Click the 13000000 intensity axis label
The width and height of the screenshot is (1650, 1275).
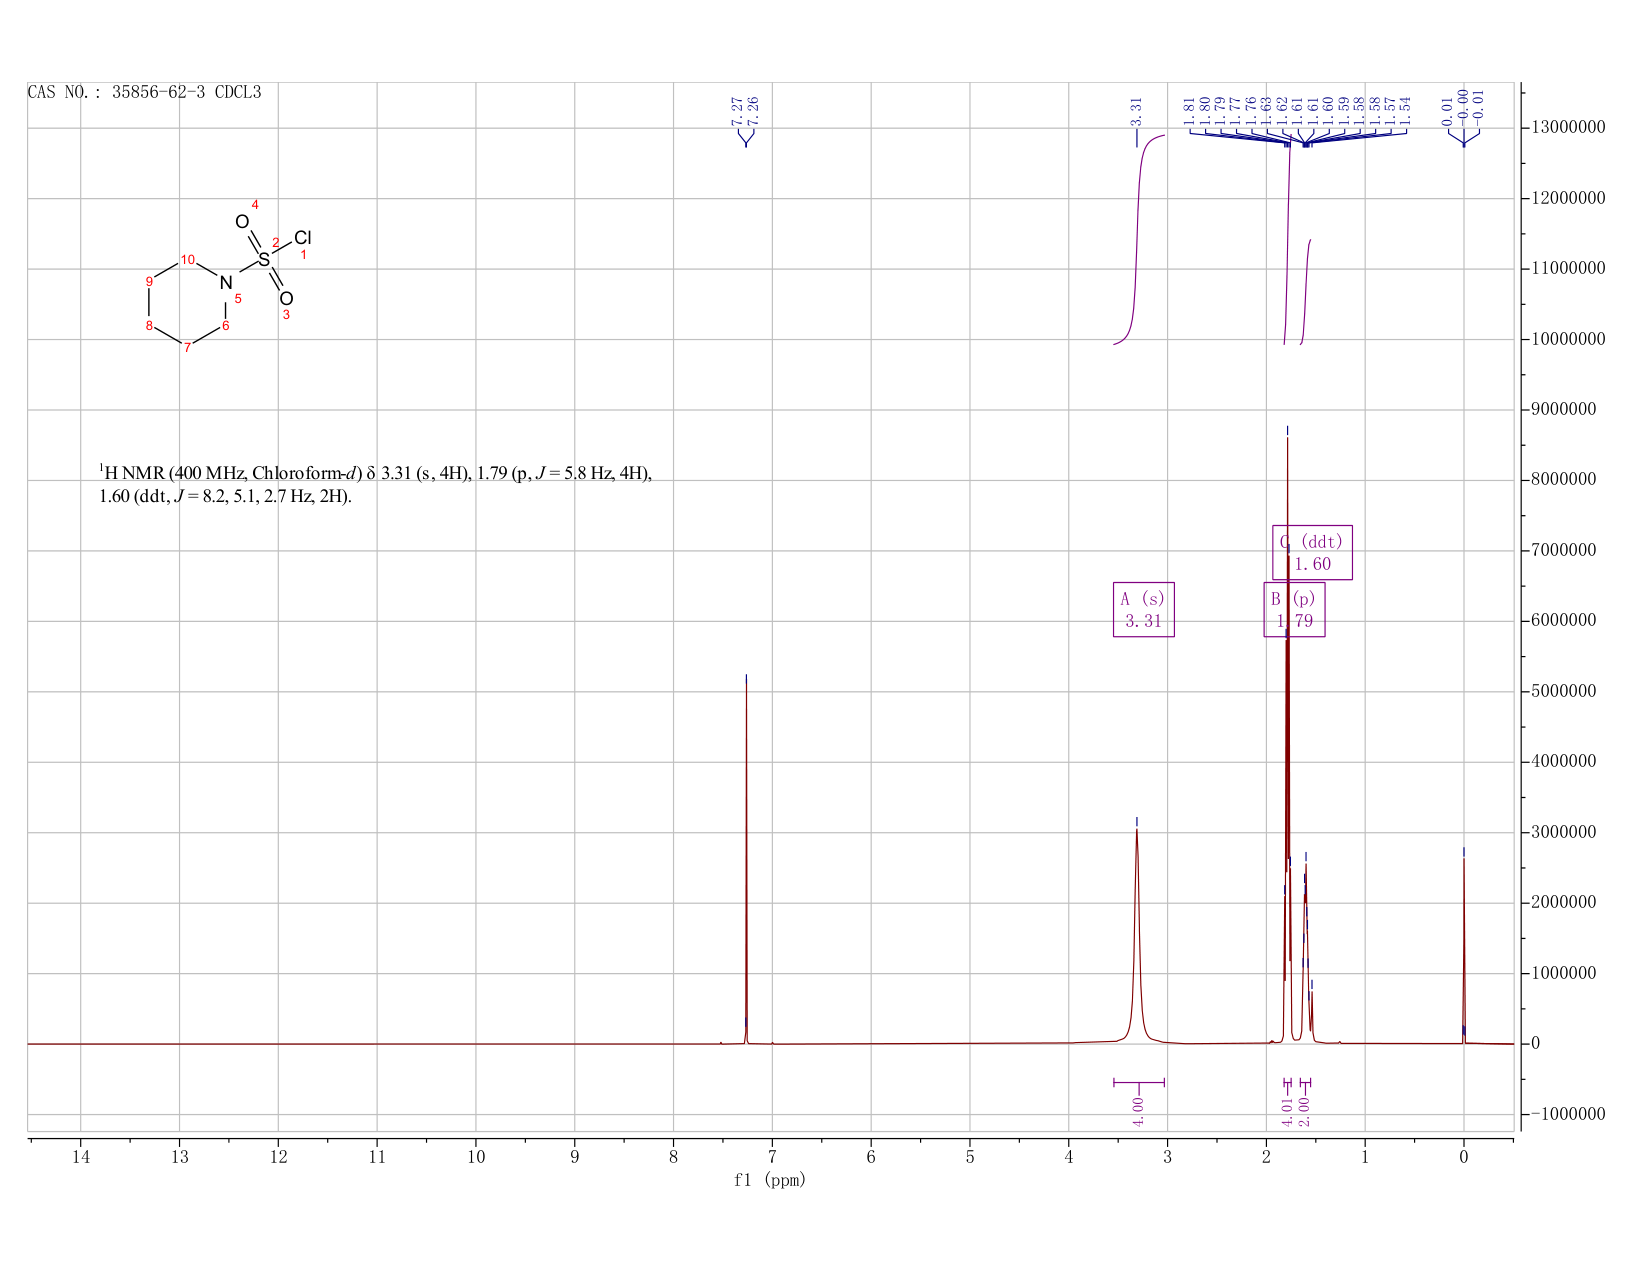tap(1565, 128)
